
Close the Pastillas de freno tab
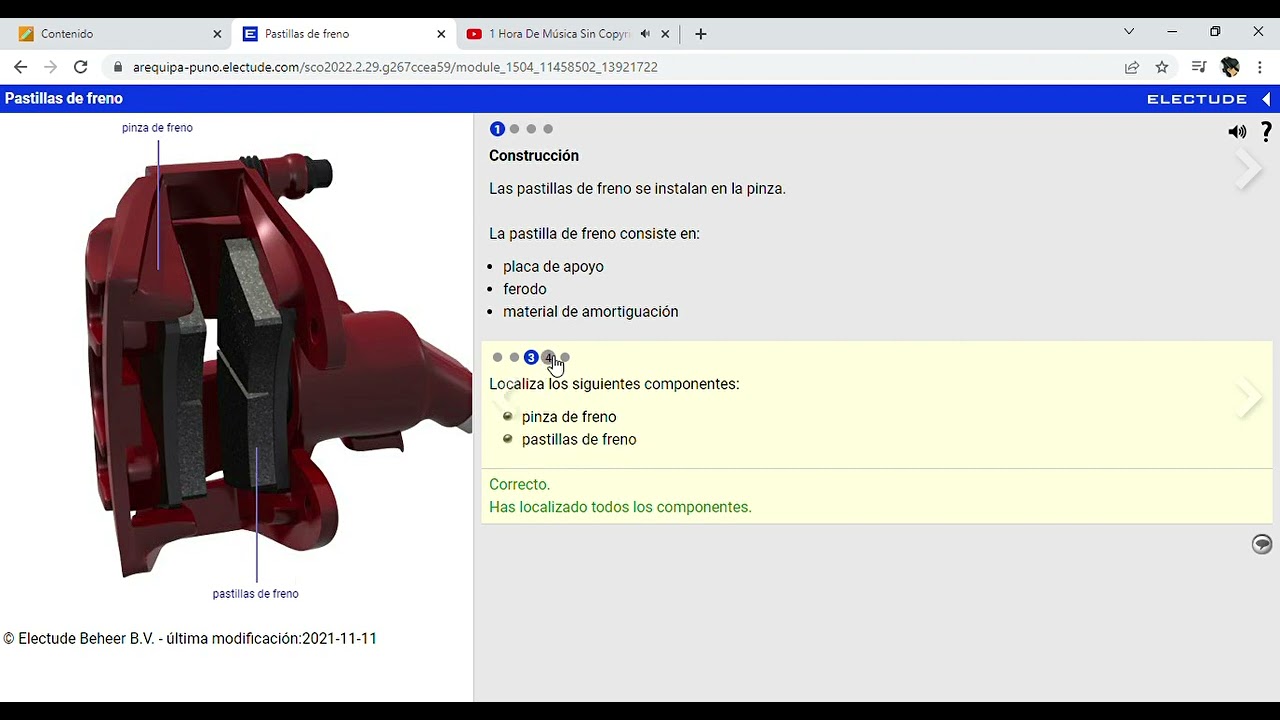[441, 34]
